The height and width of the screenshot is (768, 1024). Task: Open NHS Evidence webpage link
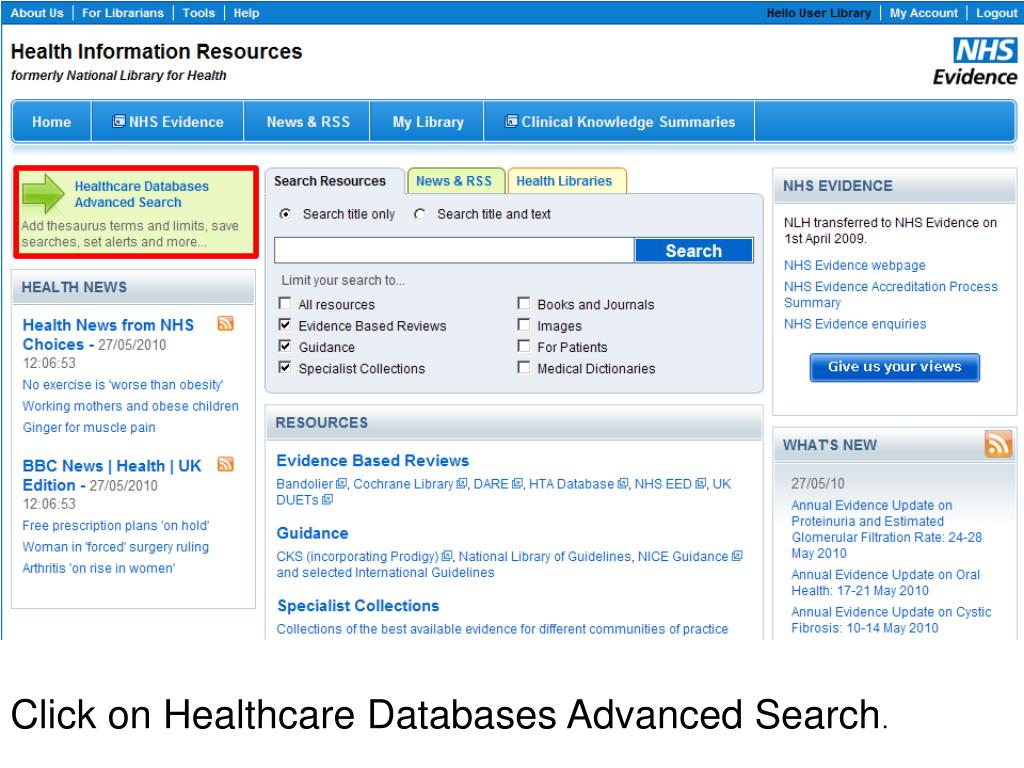[854, 265]
